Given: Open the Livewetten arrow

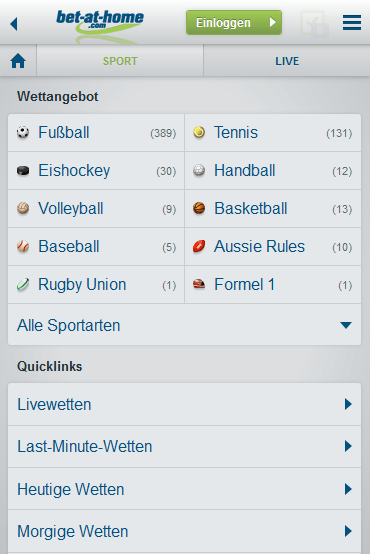Looking at the screenshot, I should click(x=348, y=404).
